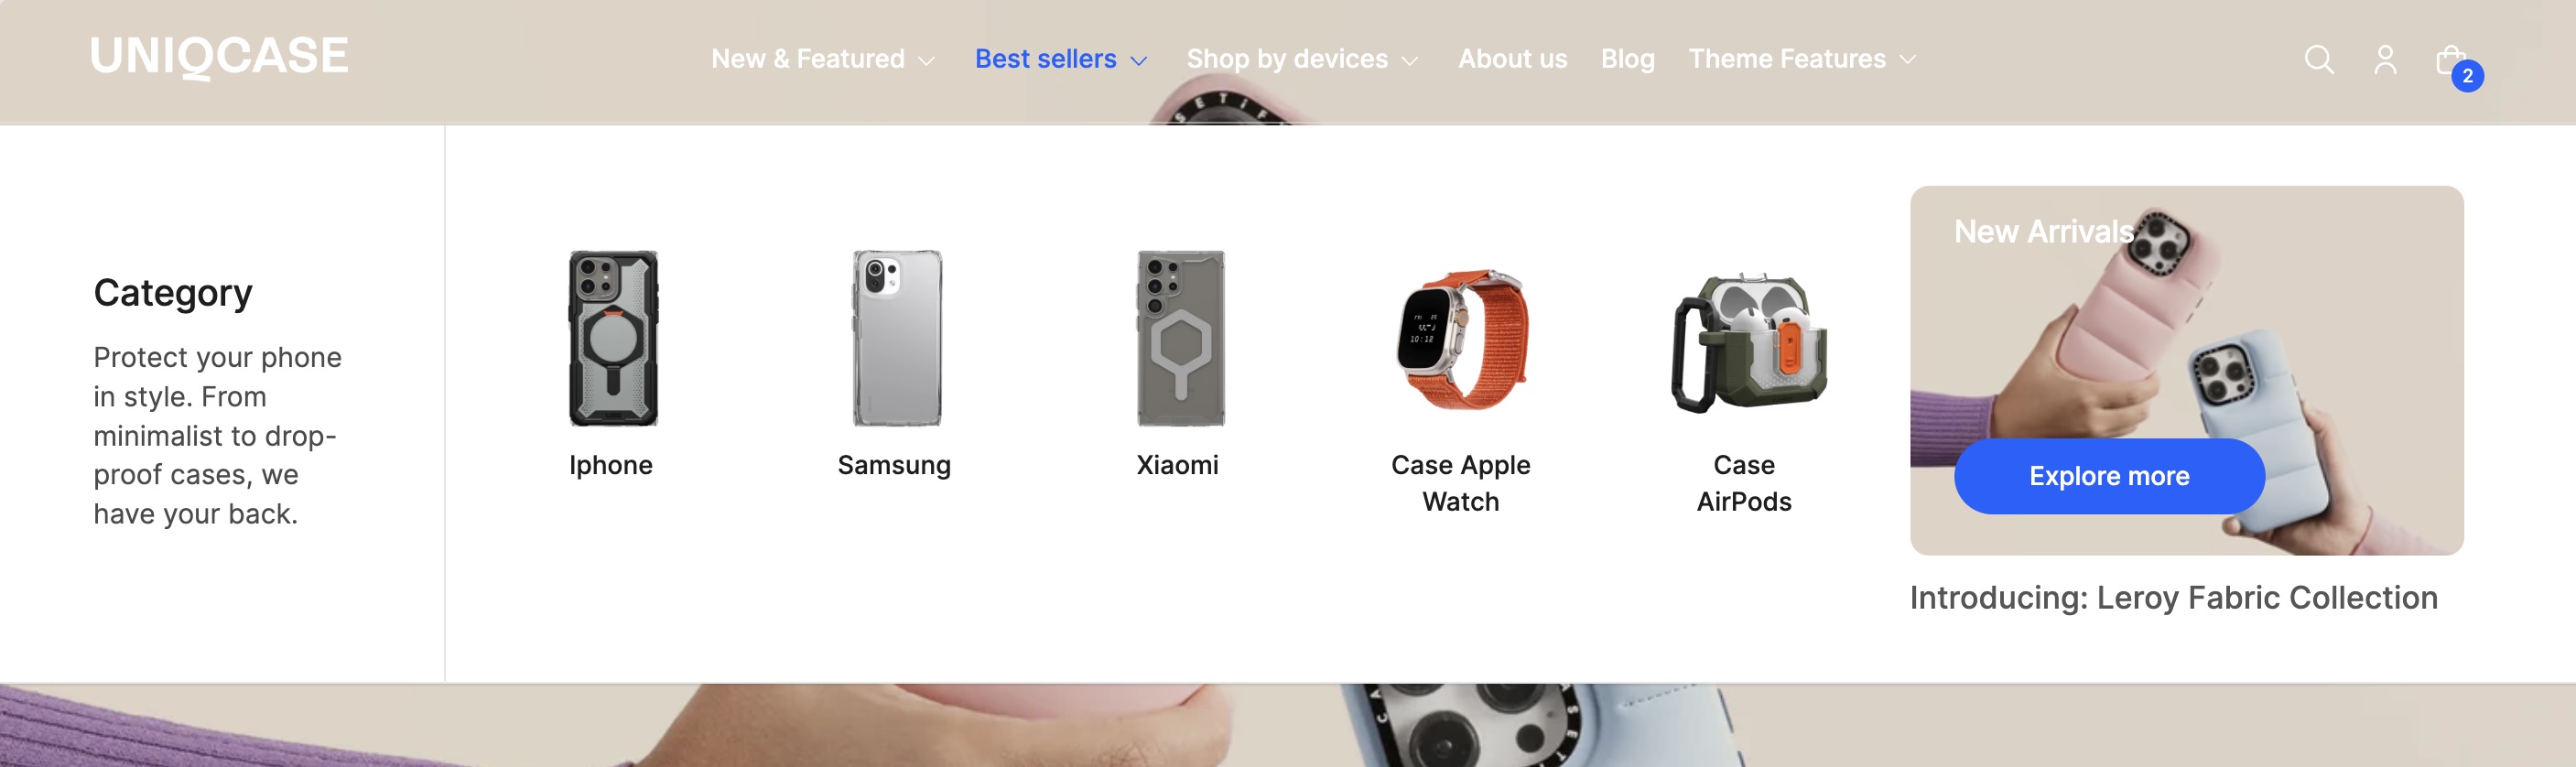
Task: Open the shopping cart bag icon
Action: tap(2450, 61)
